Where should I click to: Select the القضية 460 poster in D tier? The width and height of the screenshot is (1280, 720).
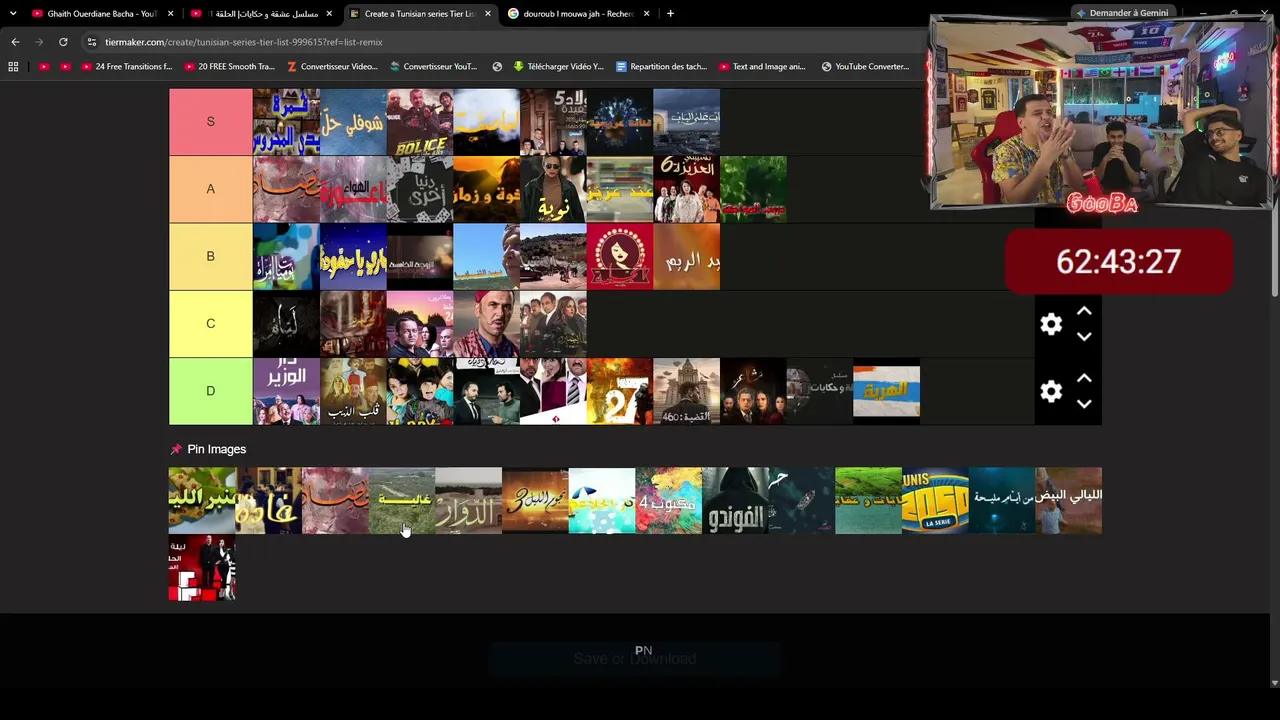pyautogui.click(x=686, y=391)
